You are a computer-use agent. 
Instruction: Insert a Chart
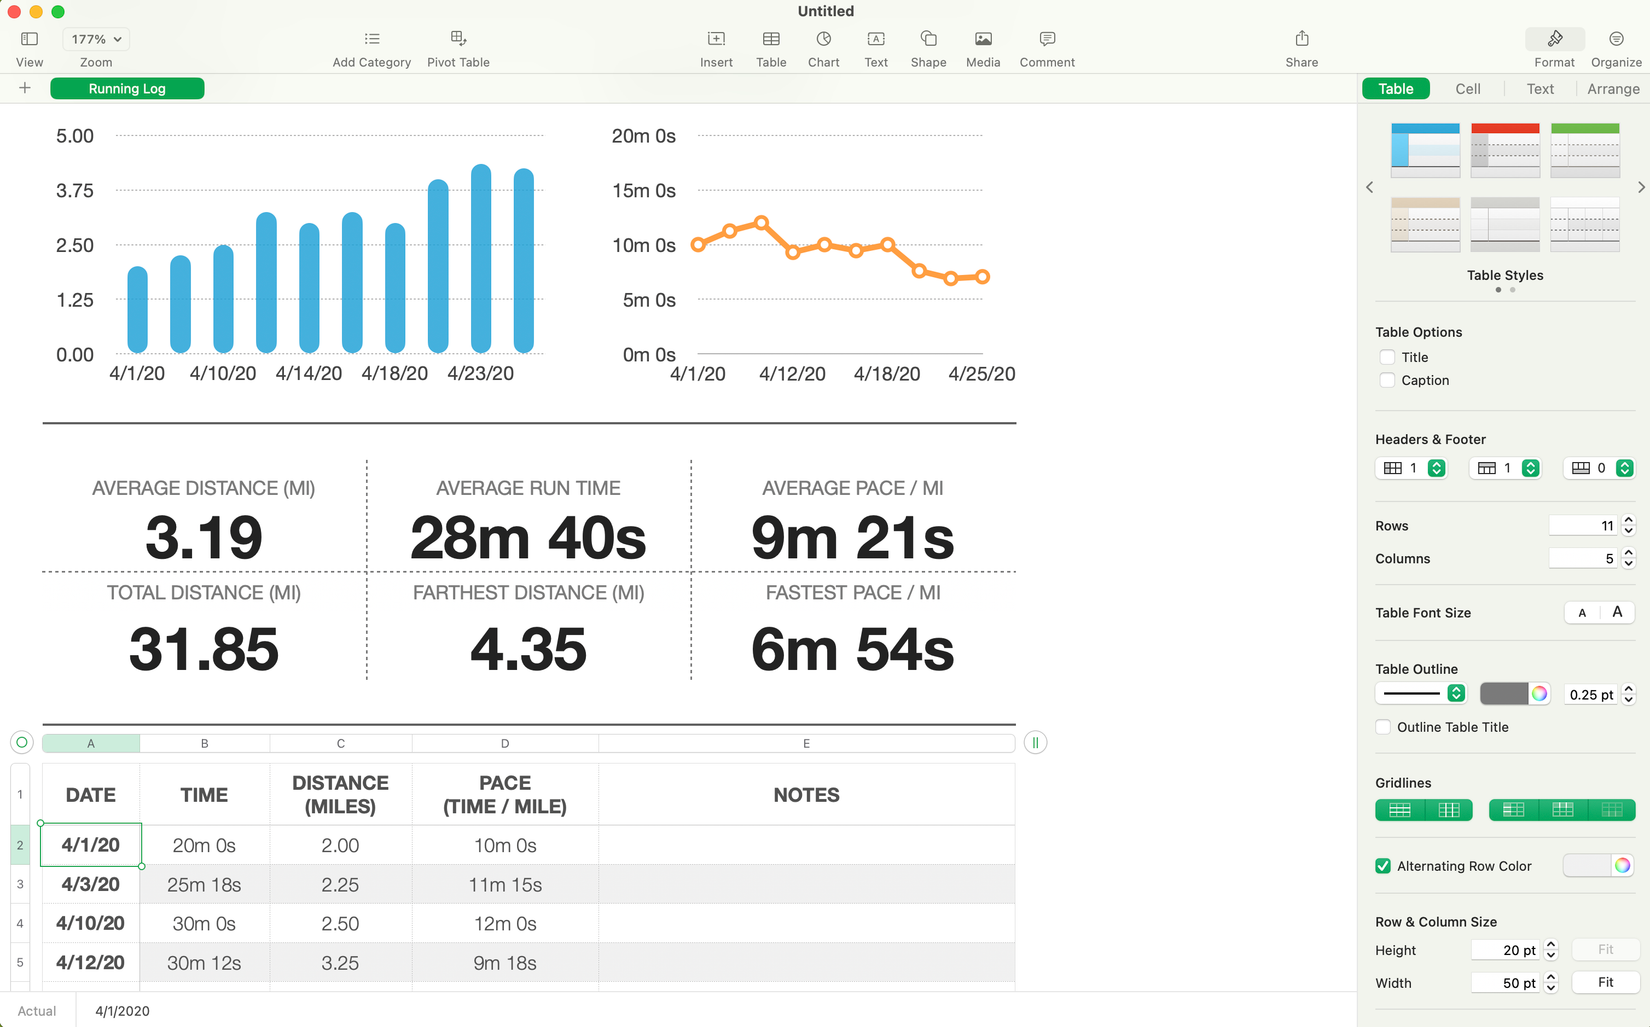pos(823,45)
